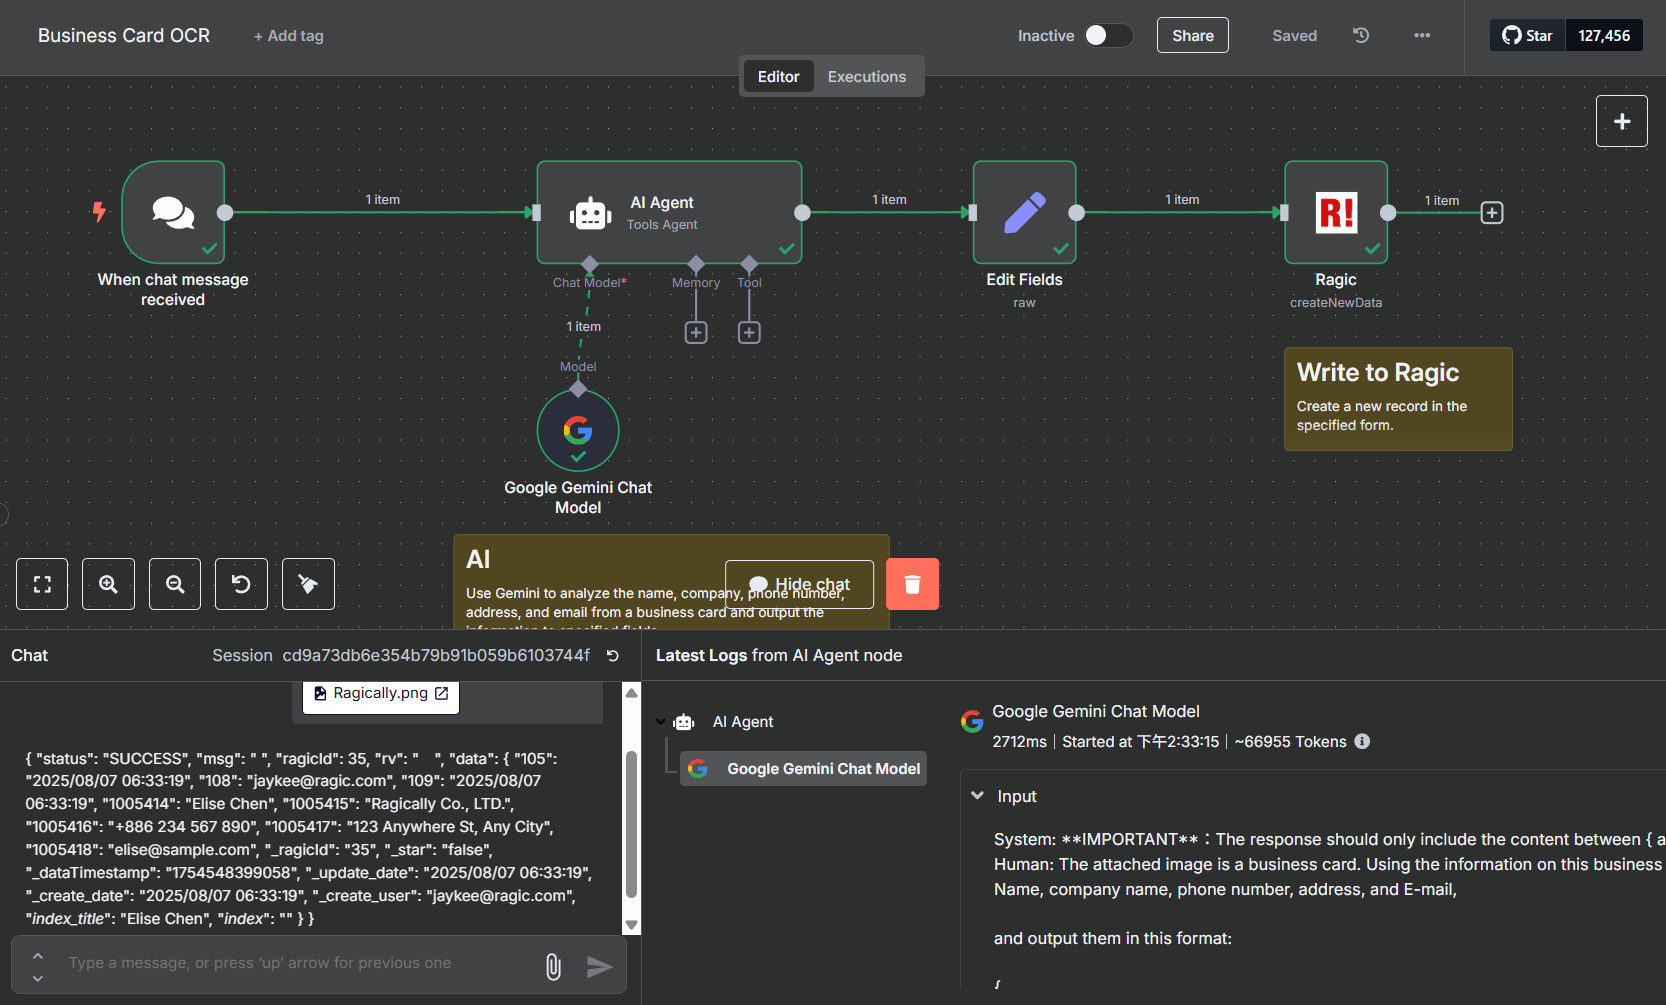This screenshot has width=1666, height=1005.
Task: Click previous message up chevron
Action: [x=38, y=955]
